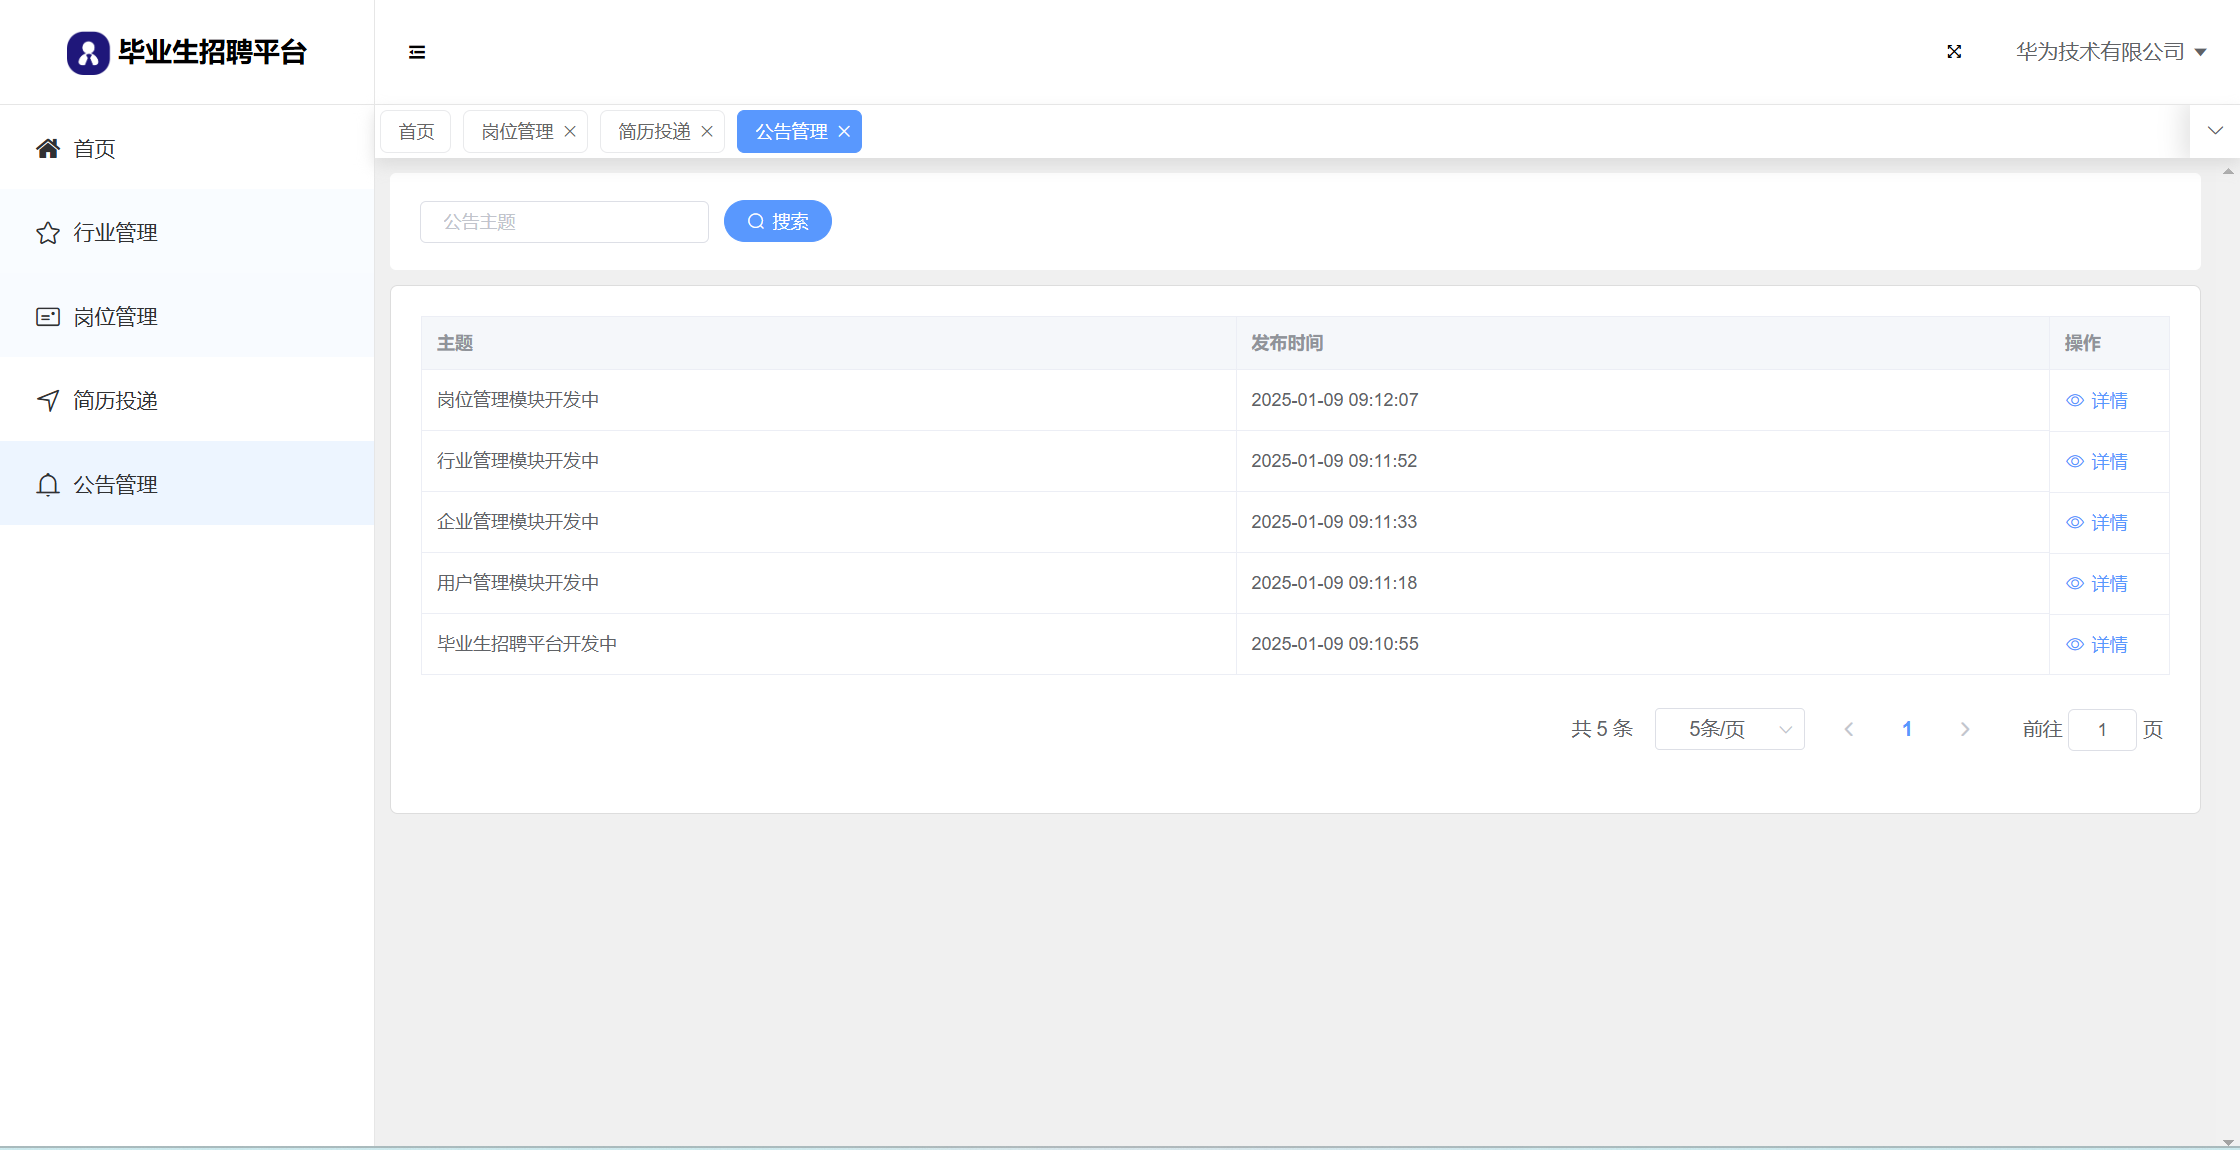
Task: Switch to the 岗位管理 tab
Action: (x=517, y=132)
